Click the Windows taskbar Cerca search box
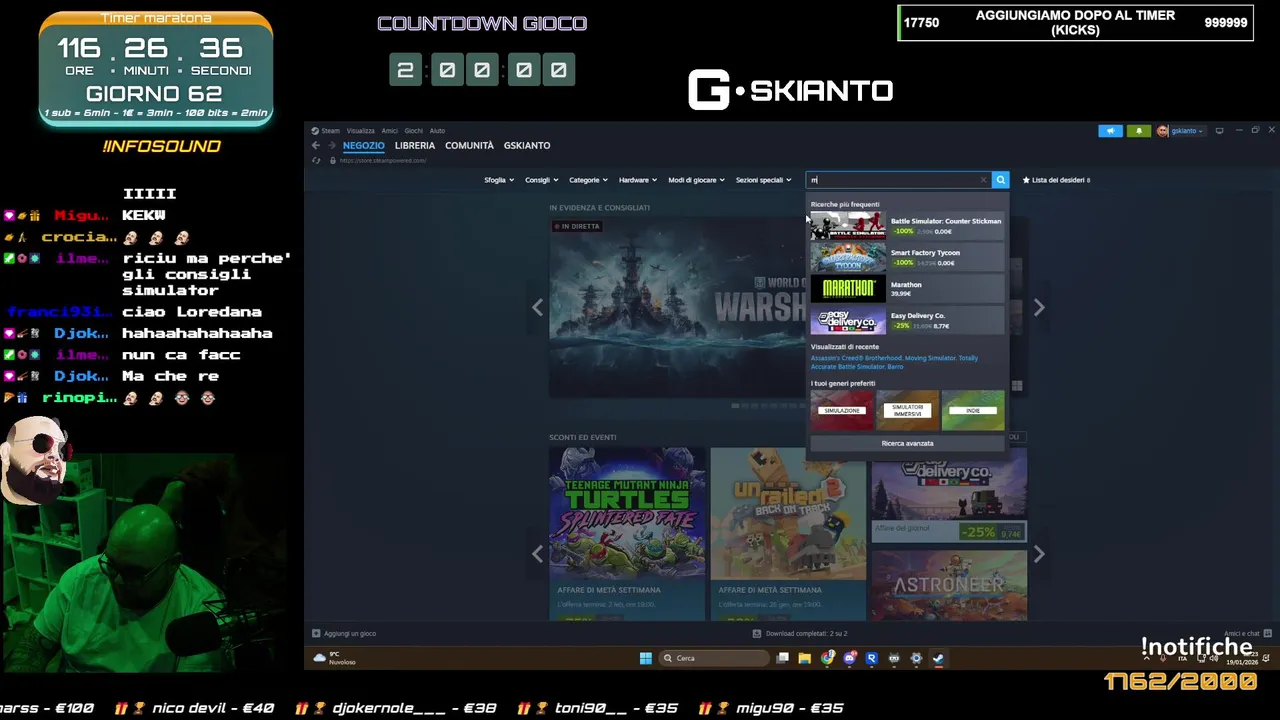 [x=714, y=658]
